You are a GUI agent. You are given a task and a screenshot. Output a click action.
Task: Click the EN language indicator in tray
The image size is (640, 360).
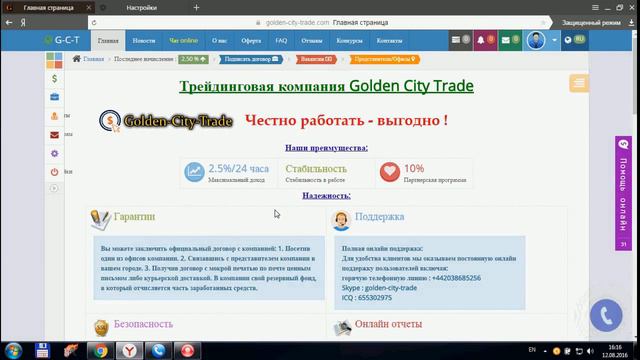(x=532, y=350)
